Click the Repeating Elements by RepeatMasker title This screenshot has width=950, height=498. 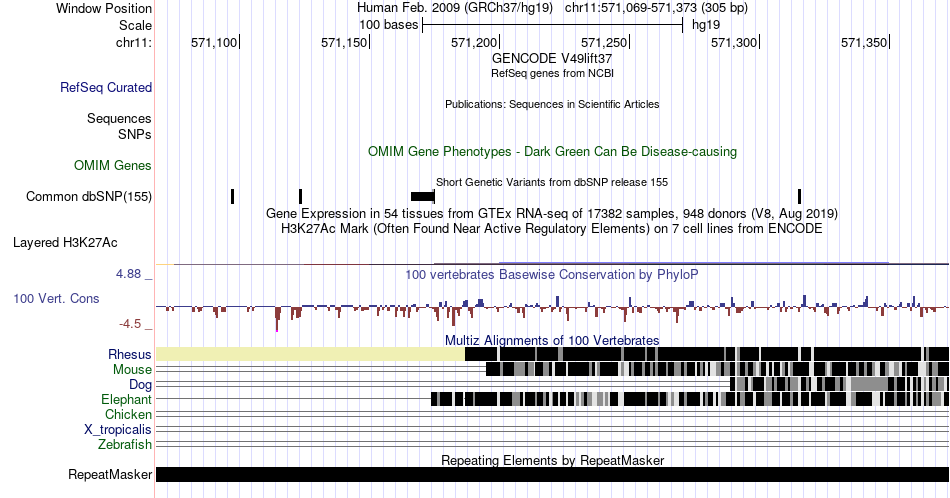552,460
